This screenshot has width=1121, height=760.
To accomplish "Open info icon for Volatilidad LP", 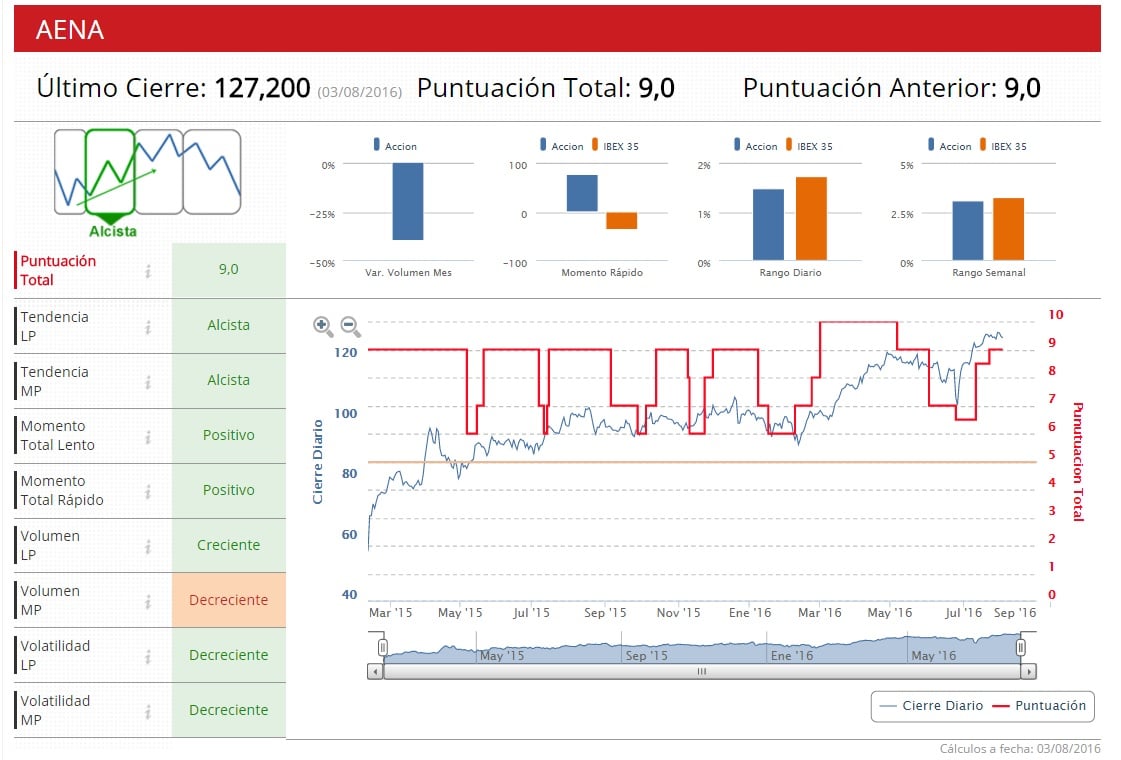I will click(148, 656).
